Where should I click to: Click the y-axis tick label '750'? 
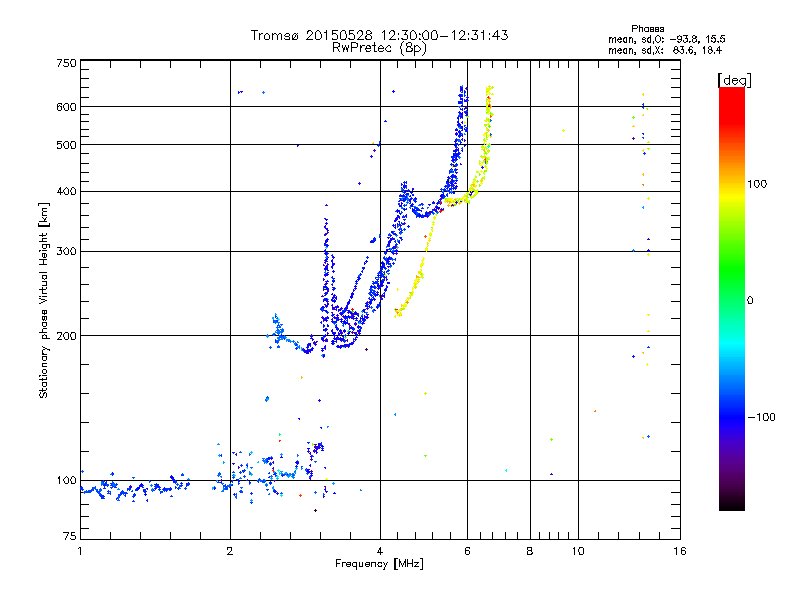click(67, 63)
